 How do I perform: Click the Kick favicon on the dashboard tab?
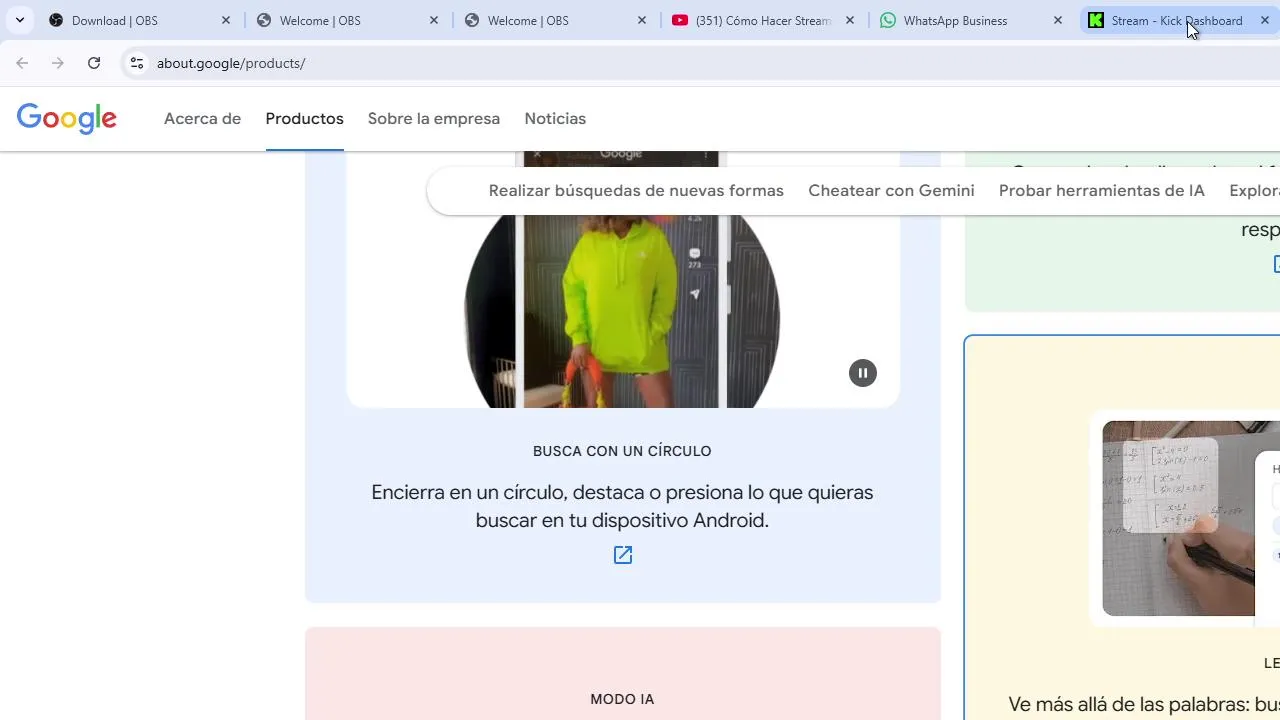[1096, 20]
